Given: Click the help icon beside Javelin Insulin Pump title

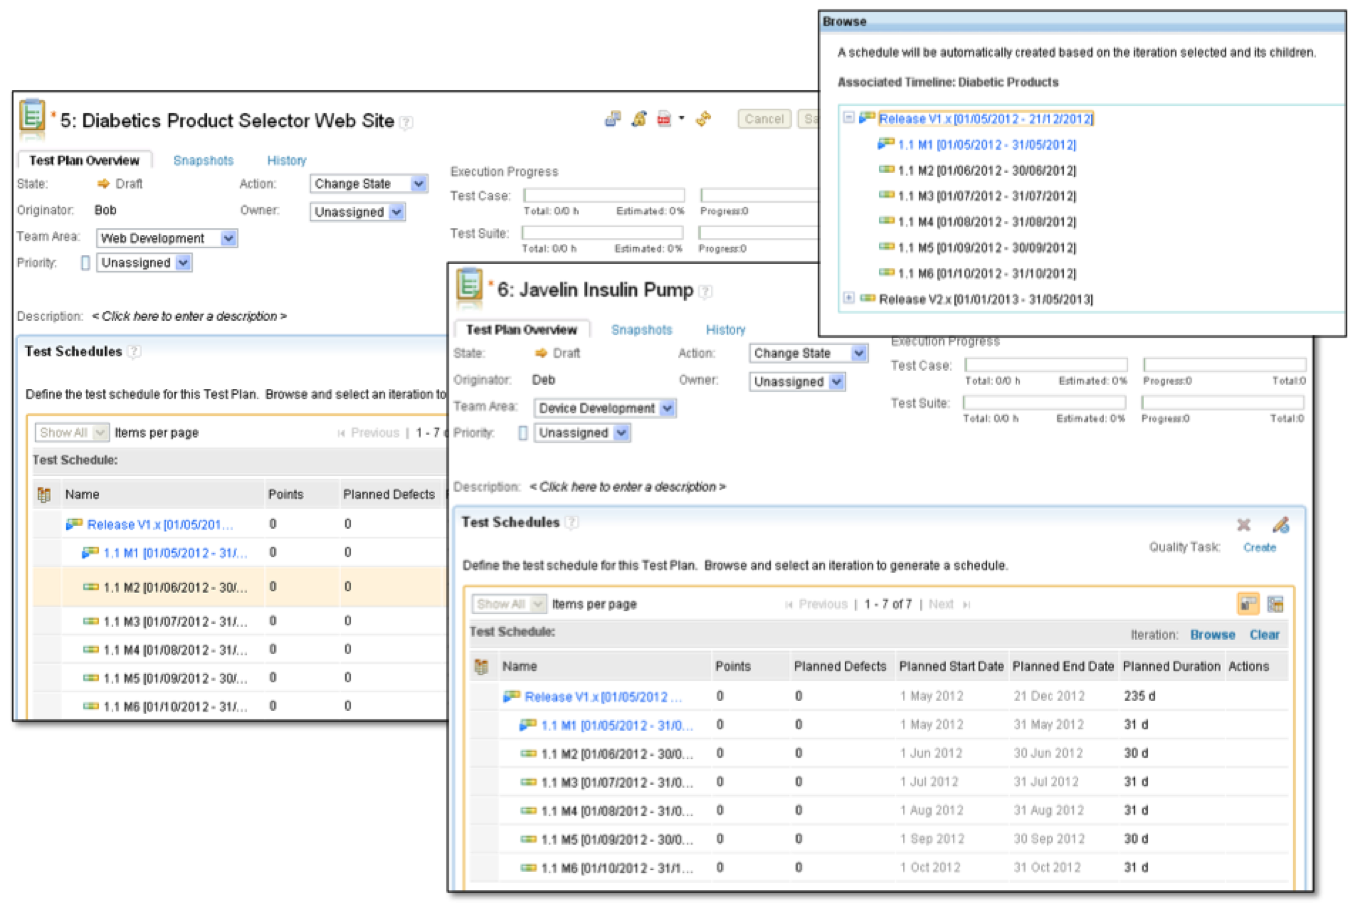Looking at the screenshot, I should [x=705, y=292].
